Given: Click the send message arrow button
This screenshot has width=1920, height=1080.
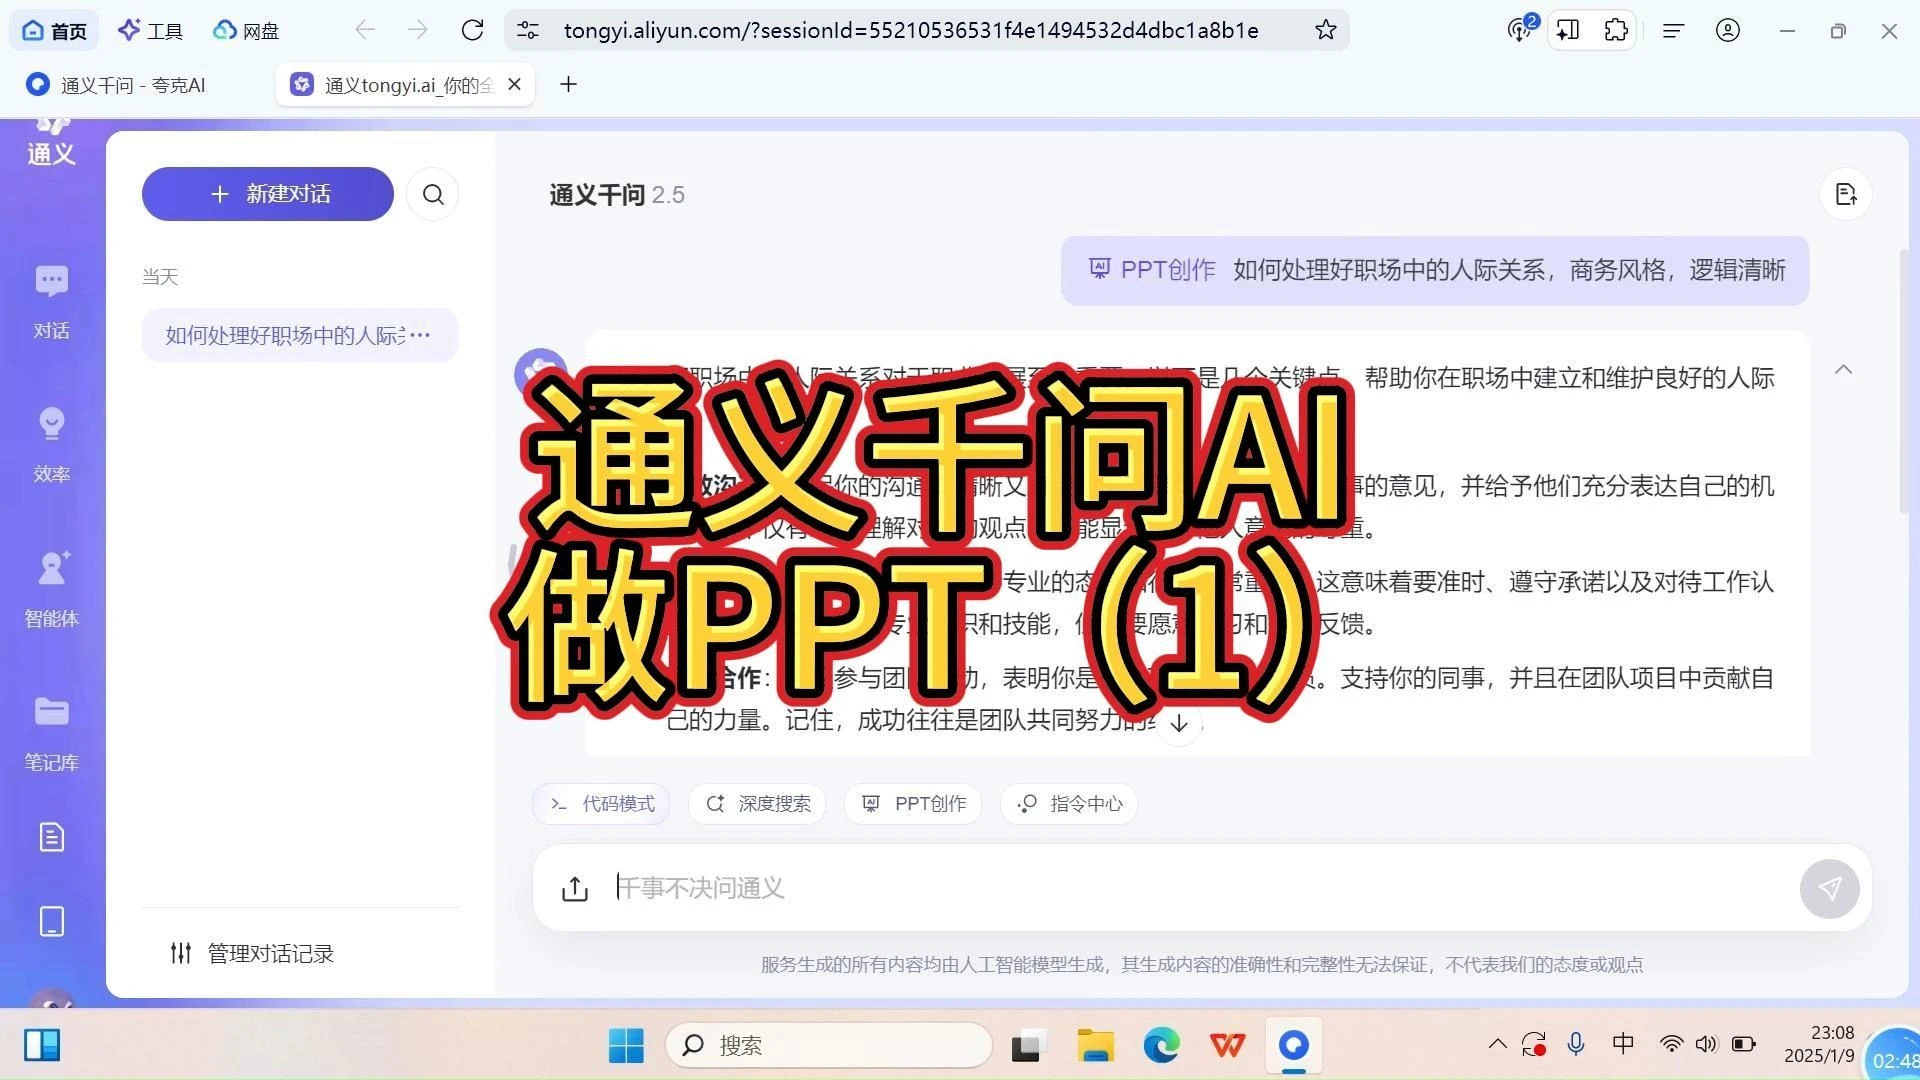Looking at the screenshot, I should 1829,888.
